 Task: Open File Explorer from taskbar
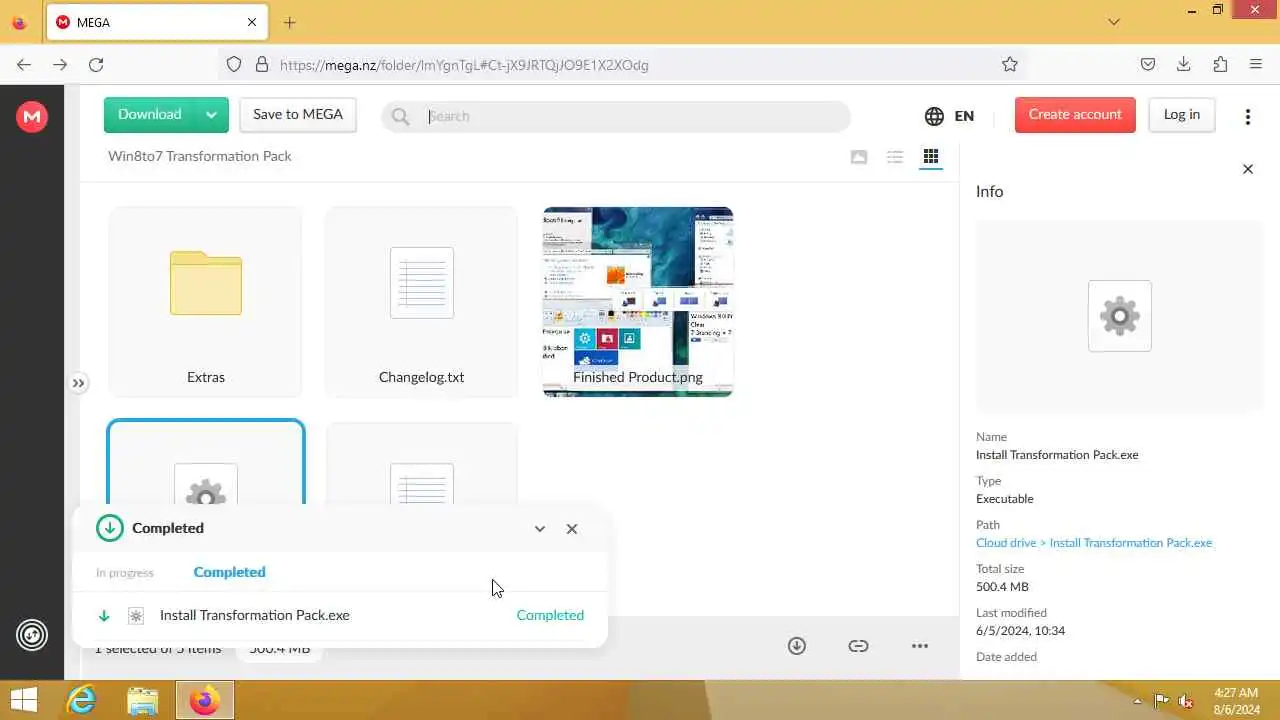pyautogui.click(x=143, y=700)
